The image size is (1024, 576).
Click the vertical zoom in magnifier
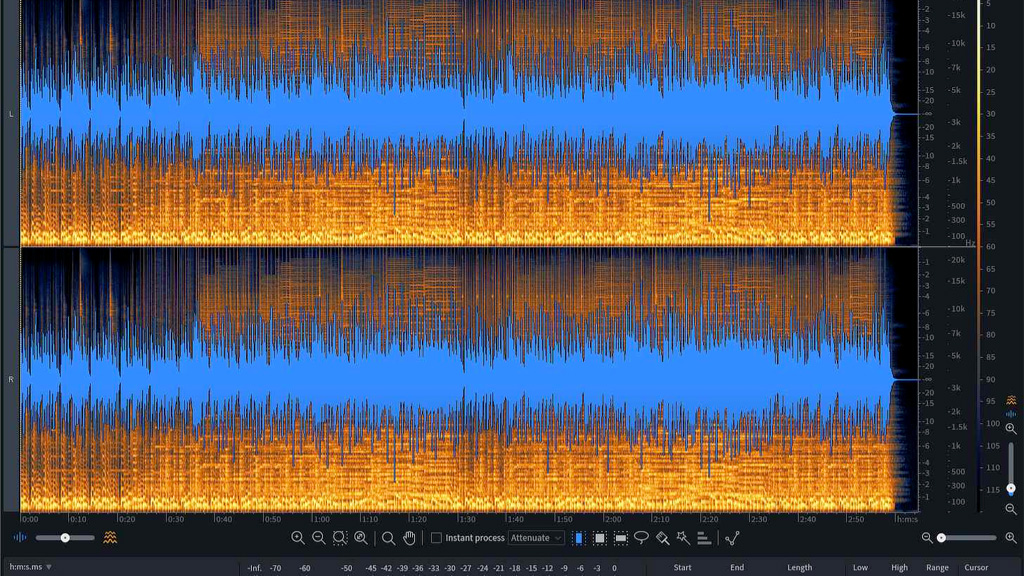1011,428
